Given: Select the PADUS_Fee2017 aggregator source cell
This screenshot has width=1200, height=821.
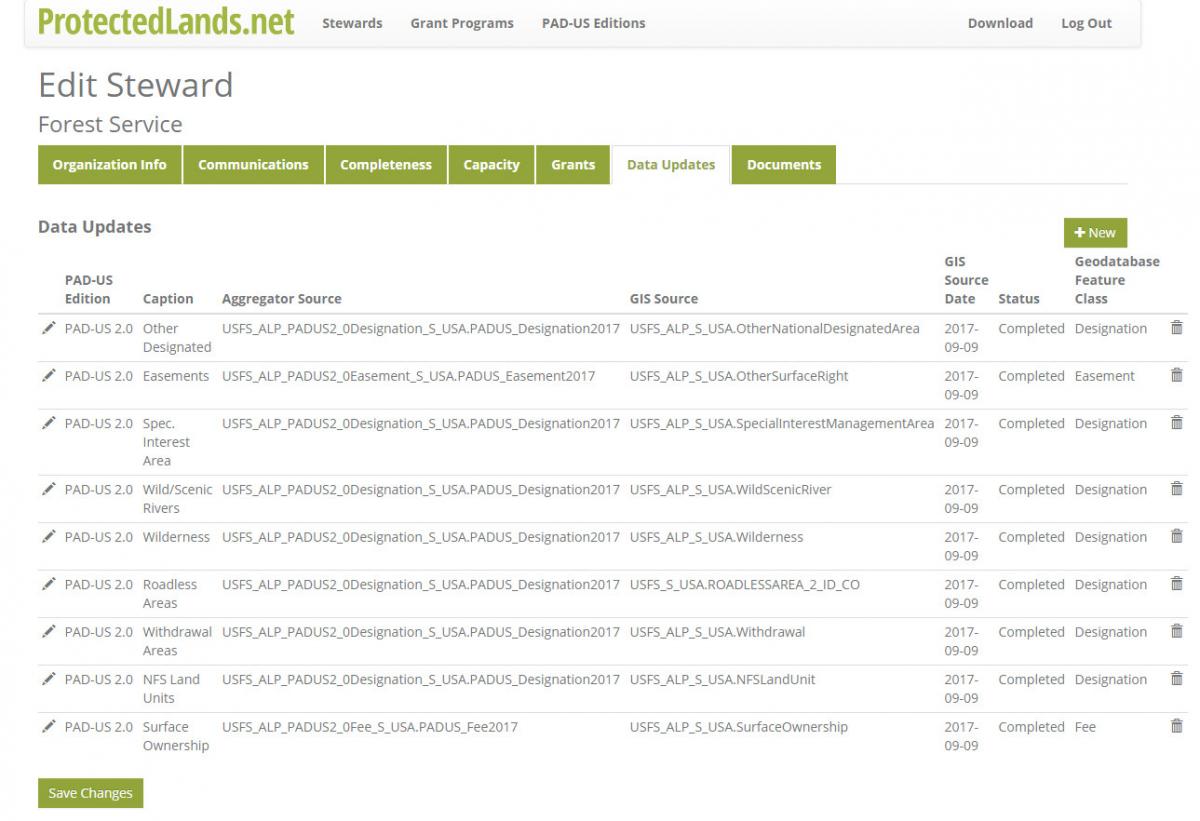Looking at the screenshot, I should coord(370,727).
